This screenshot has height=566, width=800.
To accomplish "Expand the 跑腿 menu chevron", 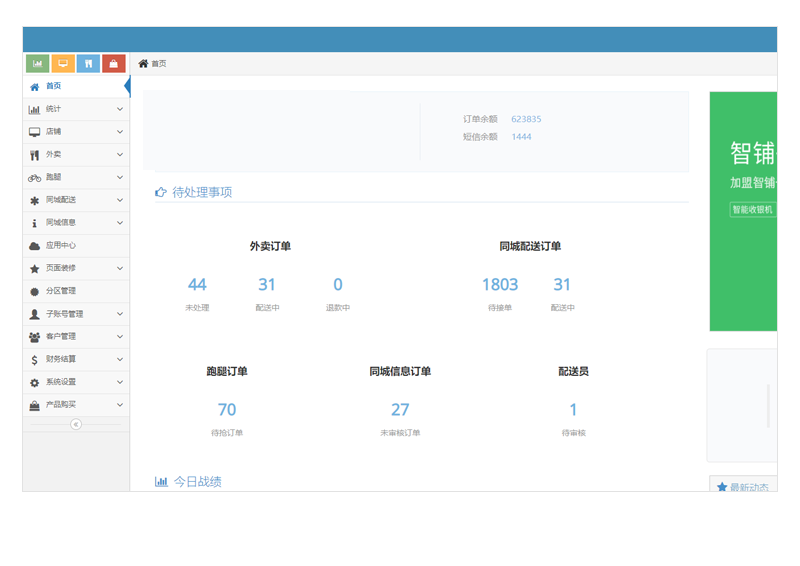I will 119,177.
